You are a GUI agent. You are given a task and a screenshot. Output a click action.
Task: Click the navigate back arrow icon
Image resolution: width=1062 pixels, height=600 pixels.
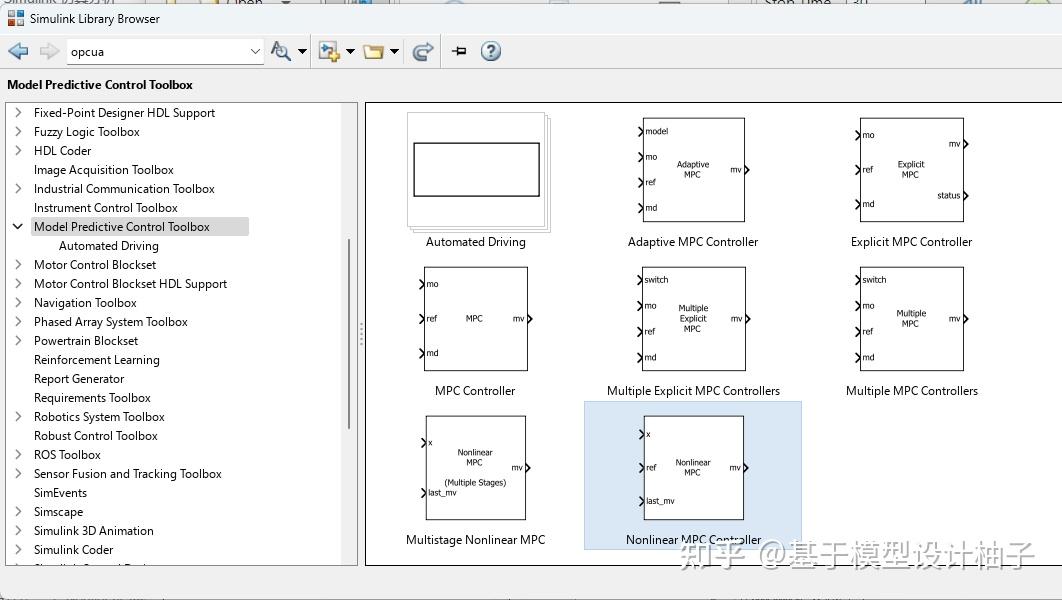click(x=17, y=51)
